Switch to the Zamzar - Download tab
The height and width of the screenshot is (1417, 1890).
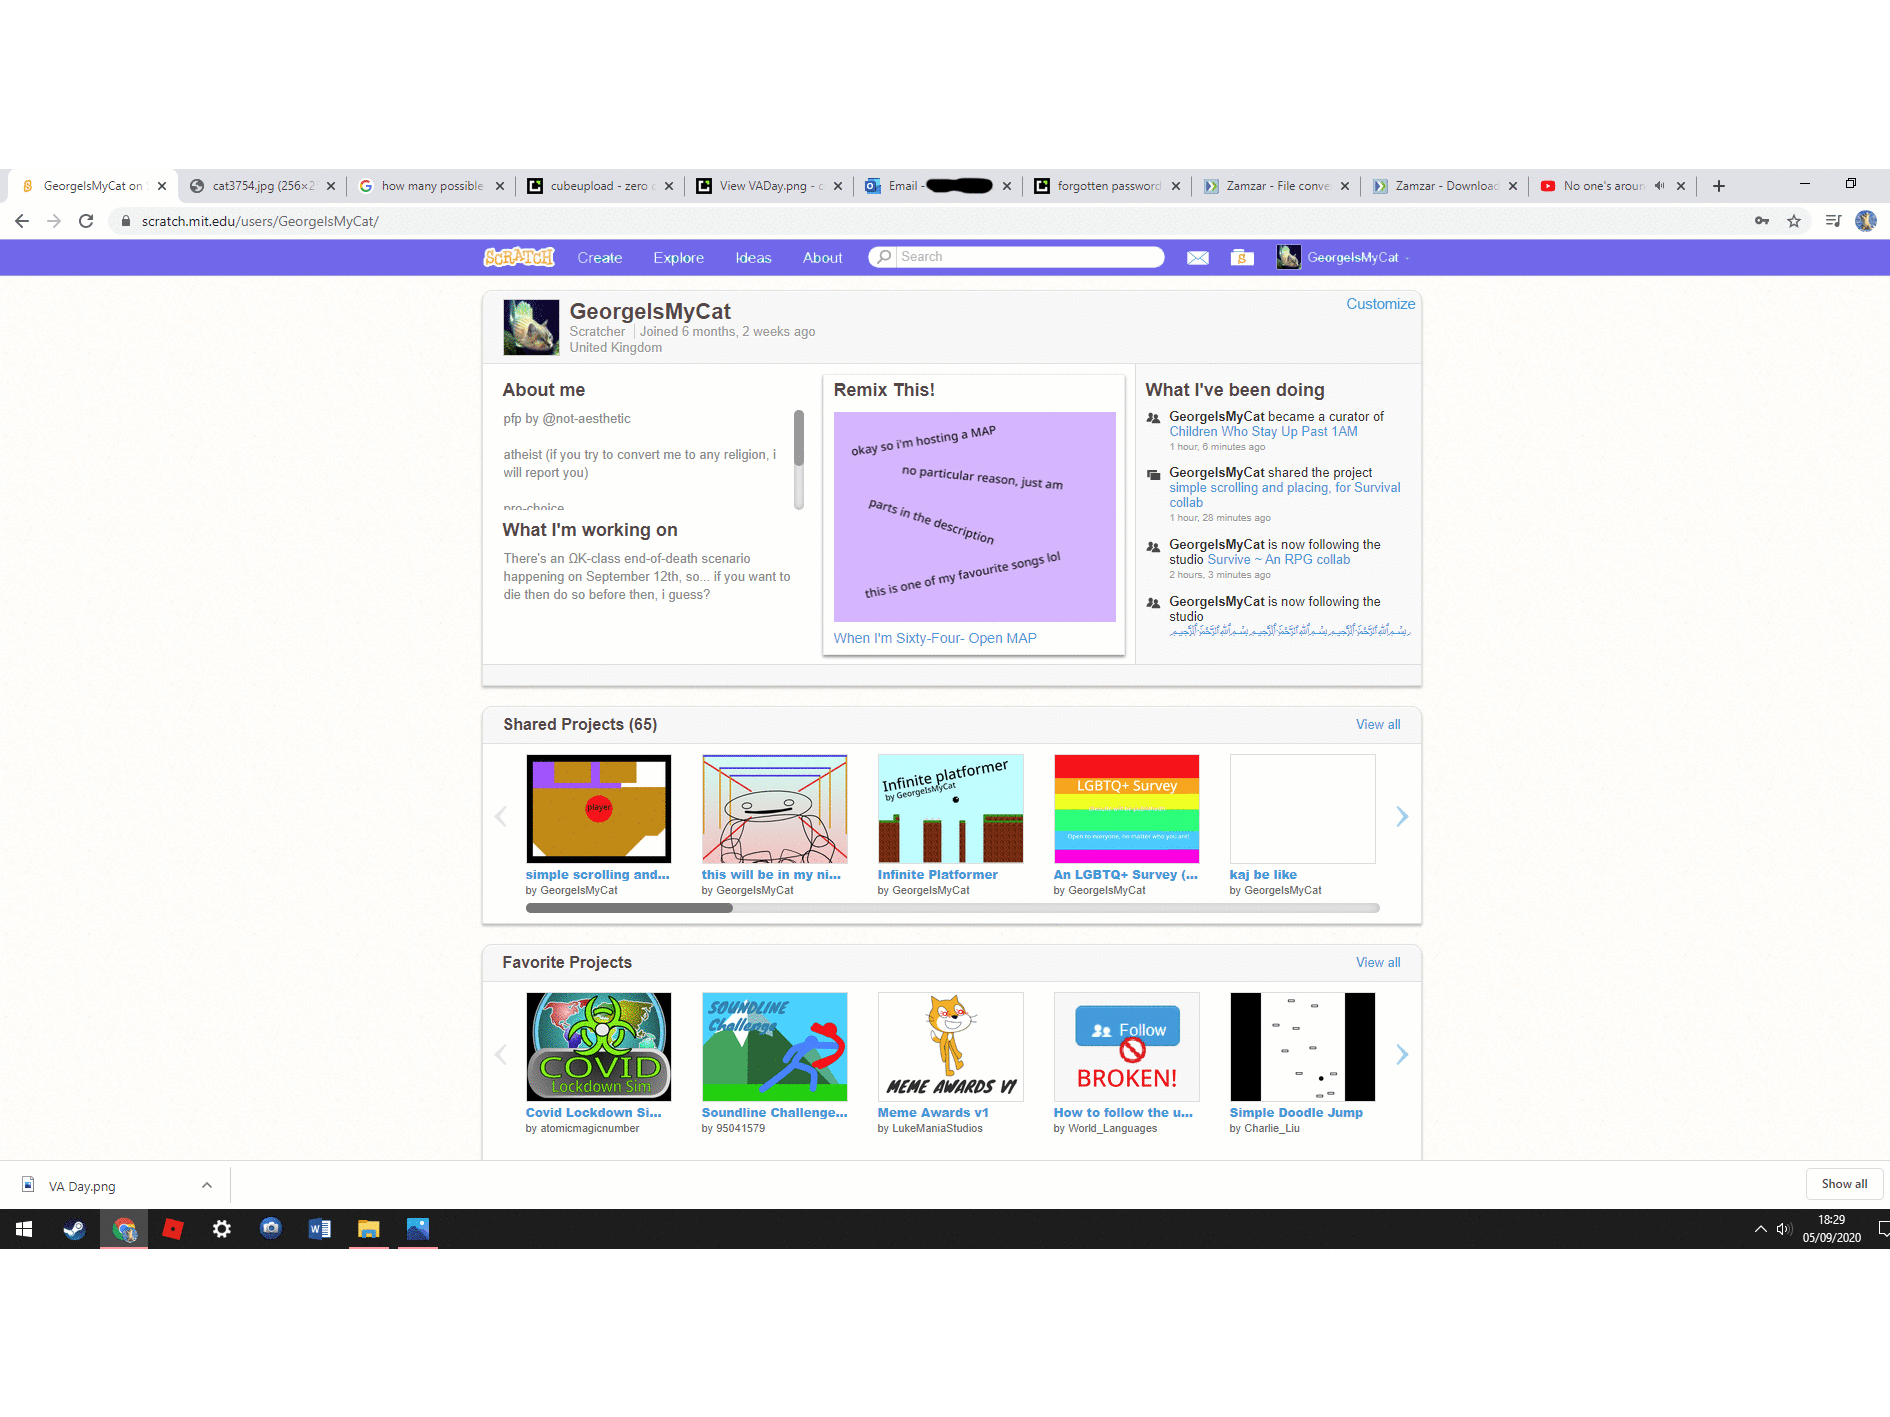tap(1444, 186)
